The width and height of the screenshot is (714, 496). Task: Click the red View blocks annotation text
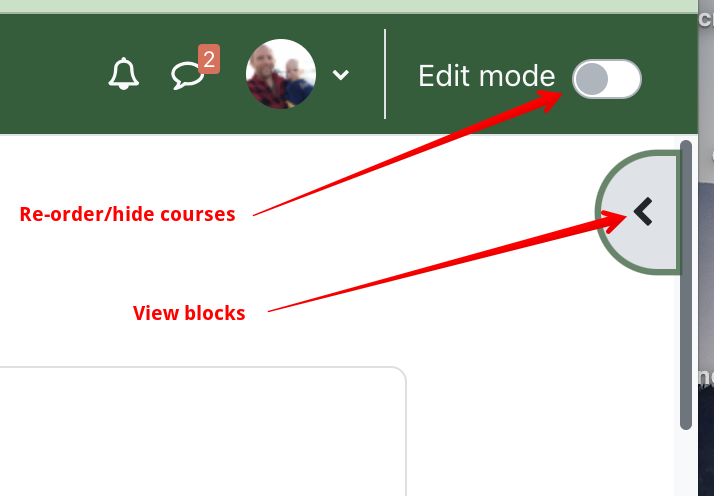click(x=189, y=313)
